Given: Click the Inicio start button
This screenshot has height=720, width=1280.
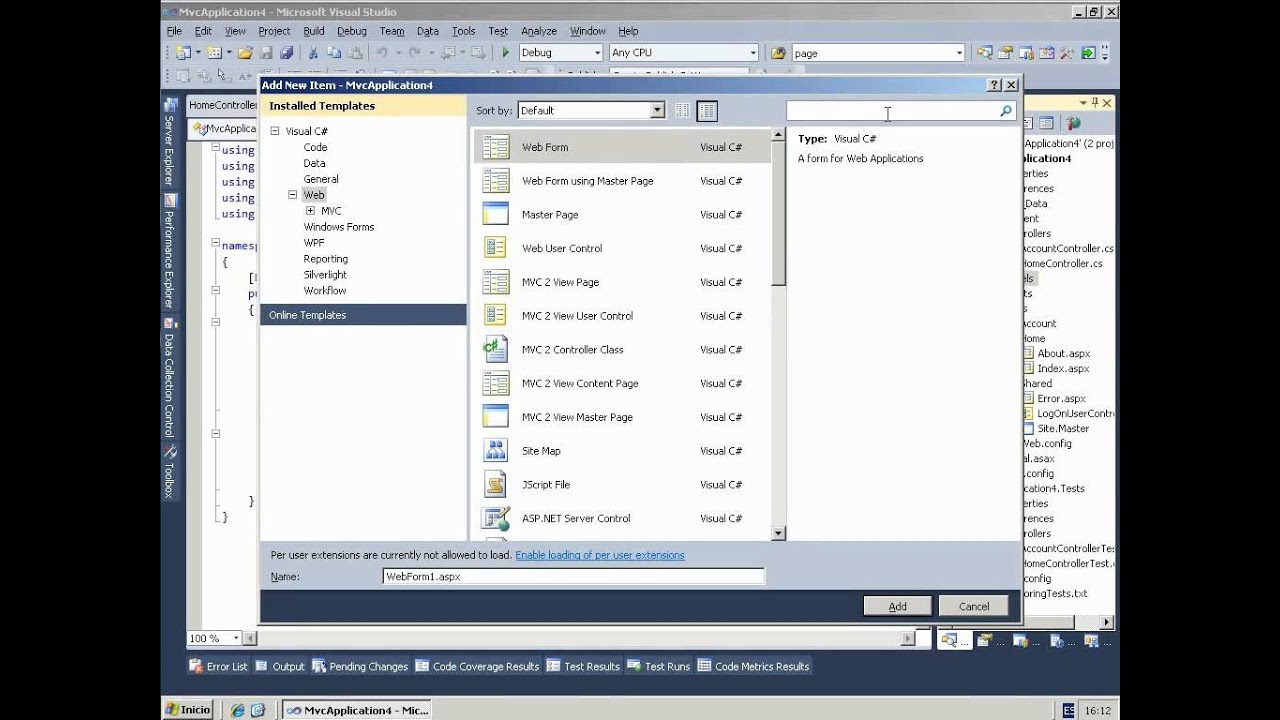Looking at the screenshot, I should coord(188,710).
